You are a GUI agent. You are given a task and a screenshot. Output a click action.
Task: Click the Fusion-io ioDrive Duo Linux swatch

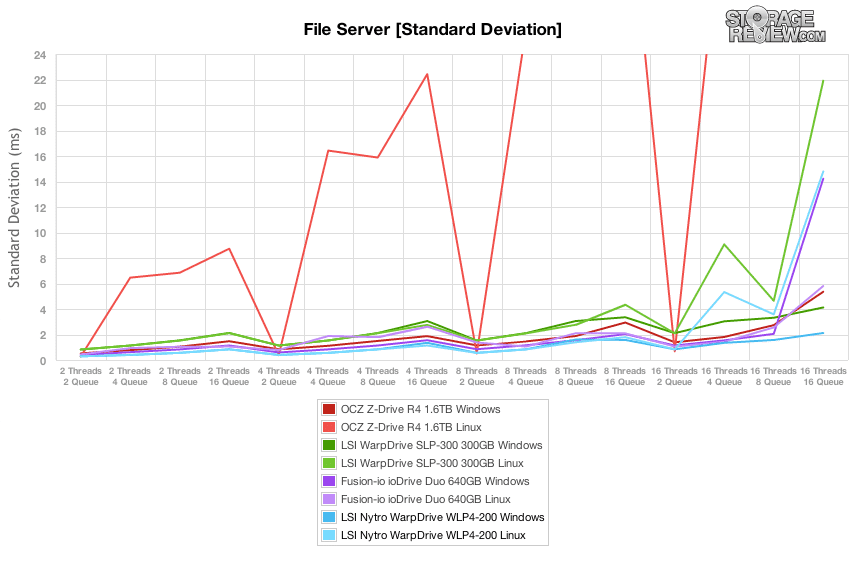[329, 499]
